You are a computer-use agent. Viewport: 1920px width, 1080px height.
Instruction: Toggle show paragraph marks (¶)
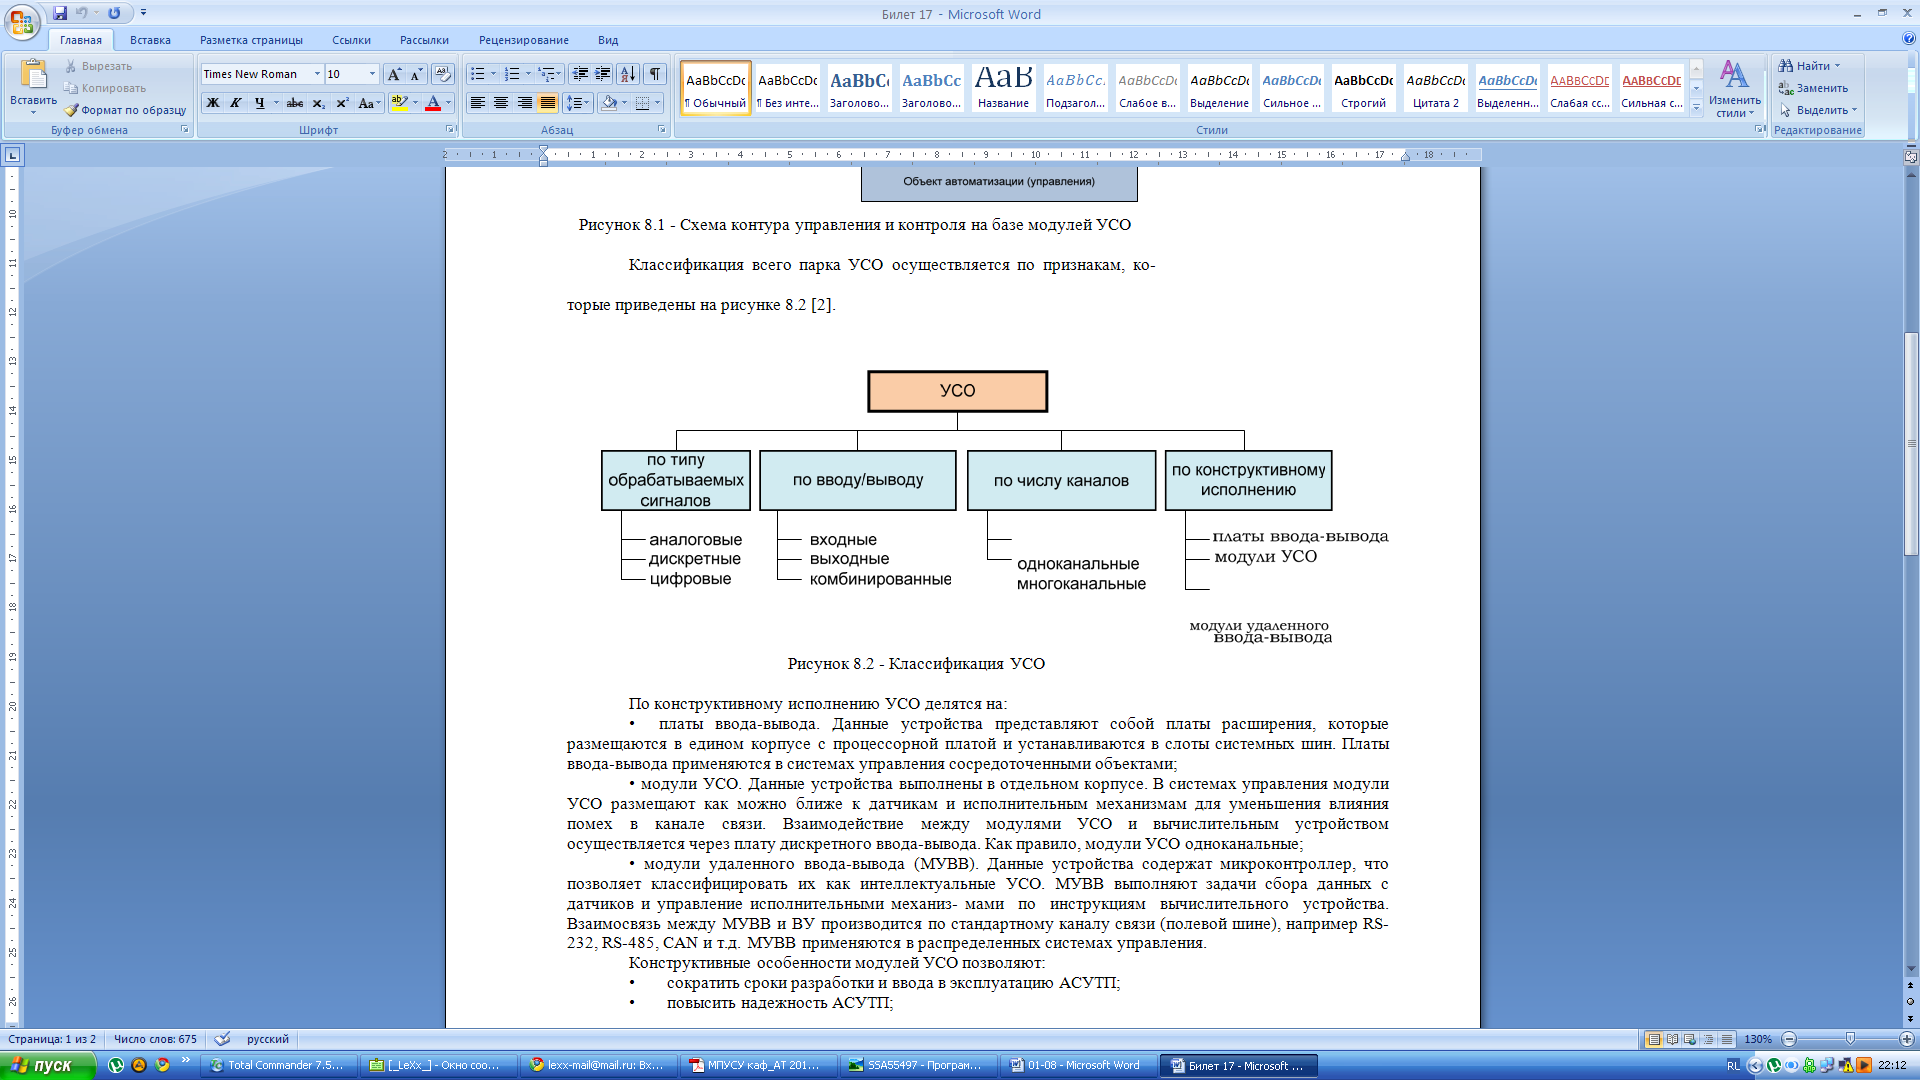(x=655, y=74)
